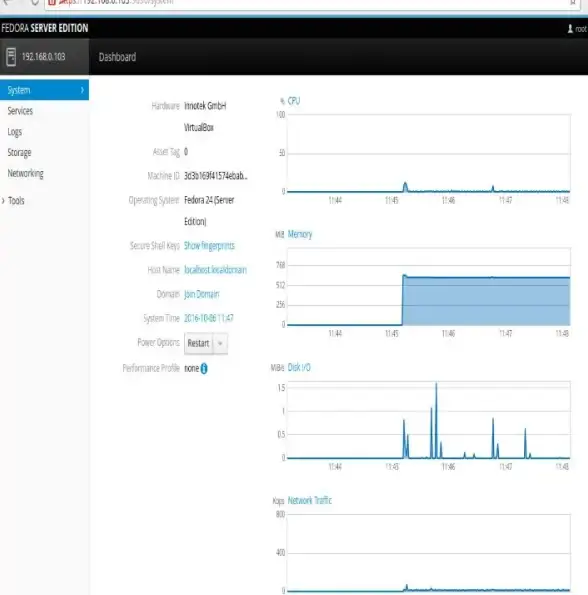Select Networking in the sidebar
This screenshot has height=595, width=588.
coord(25,173)
